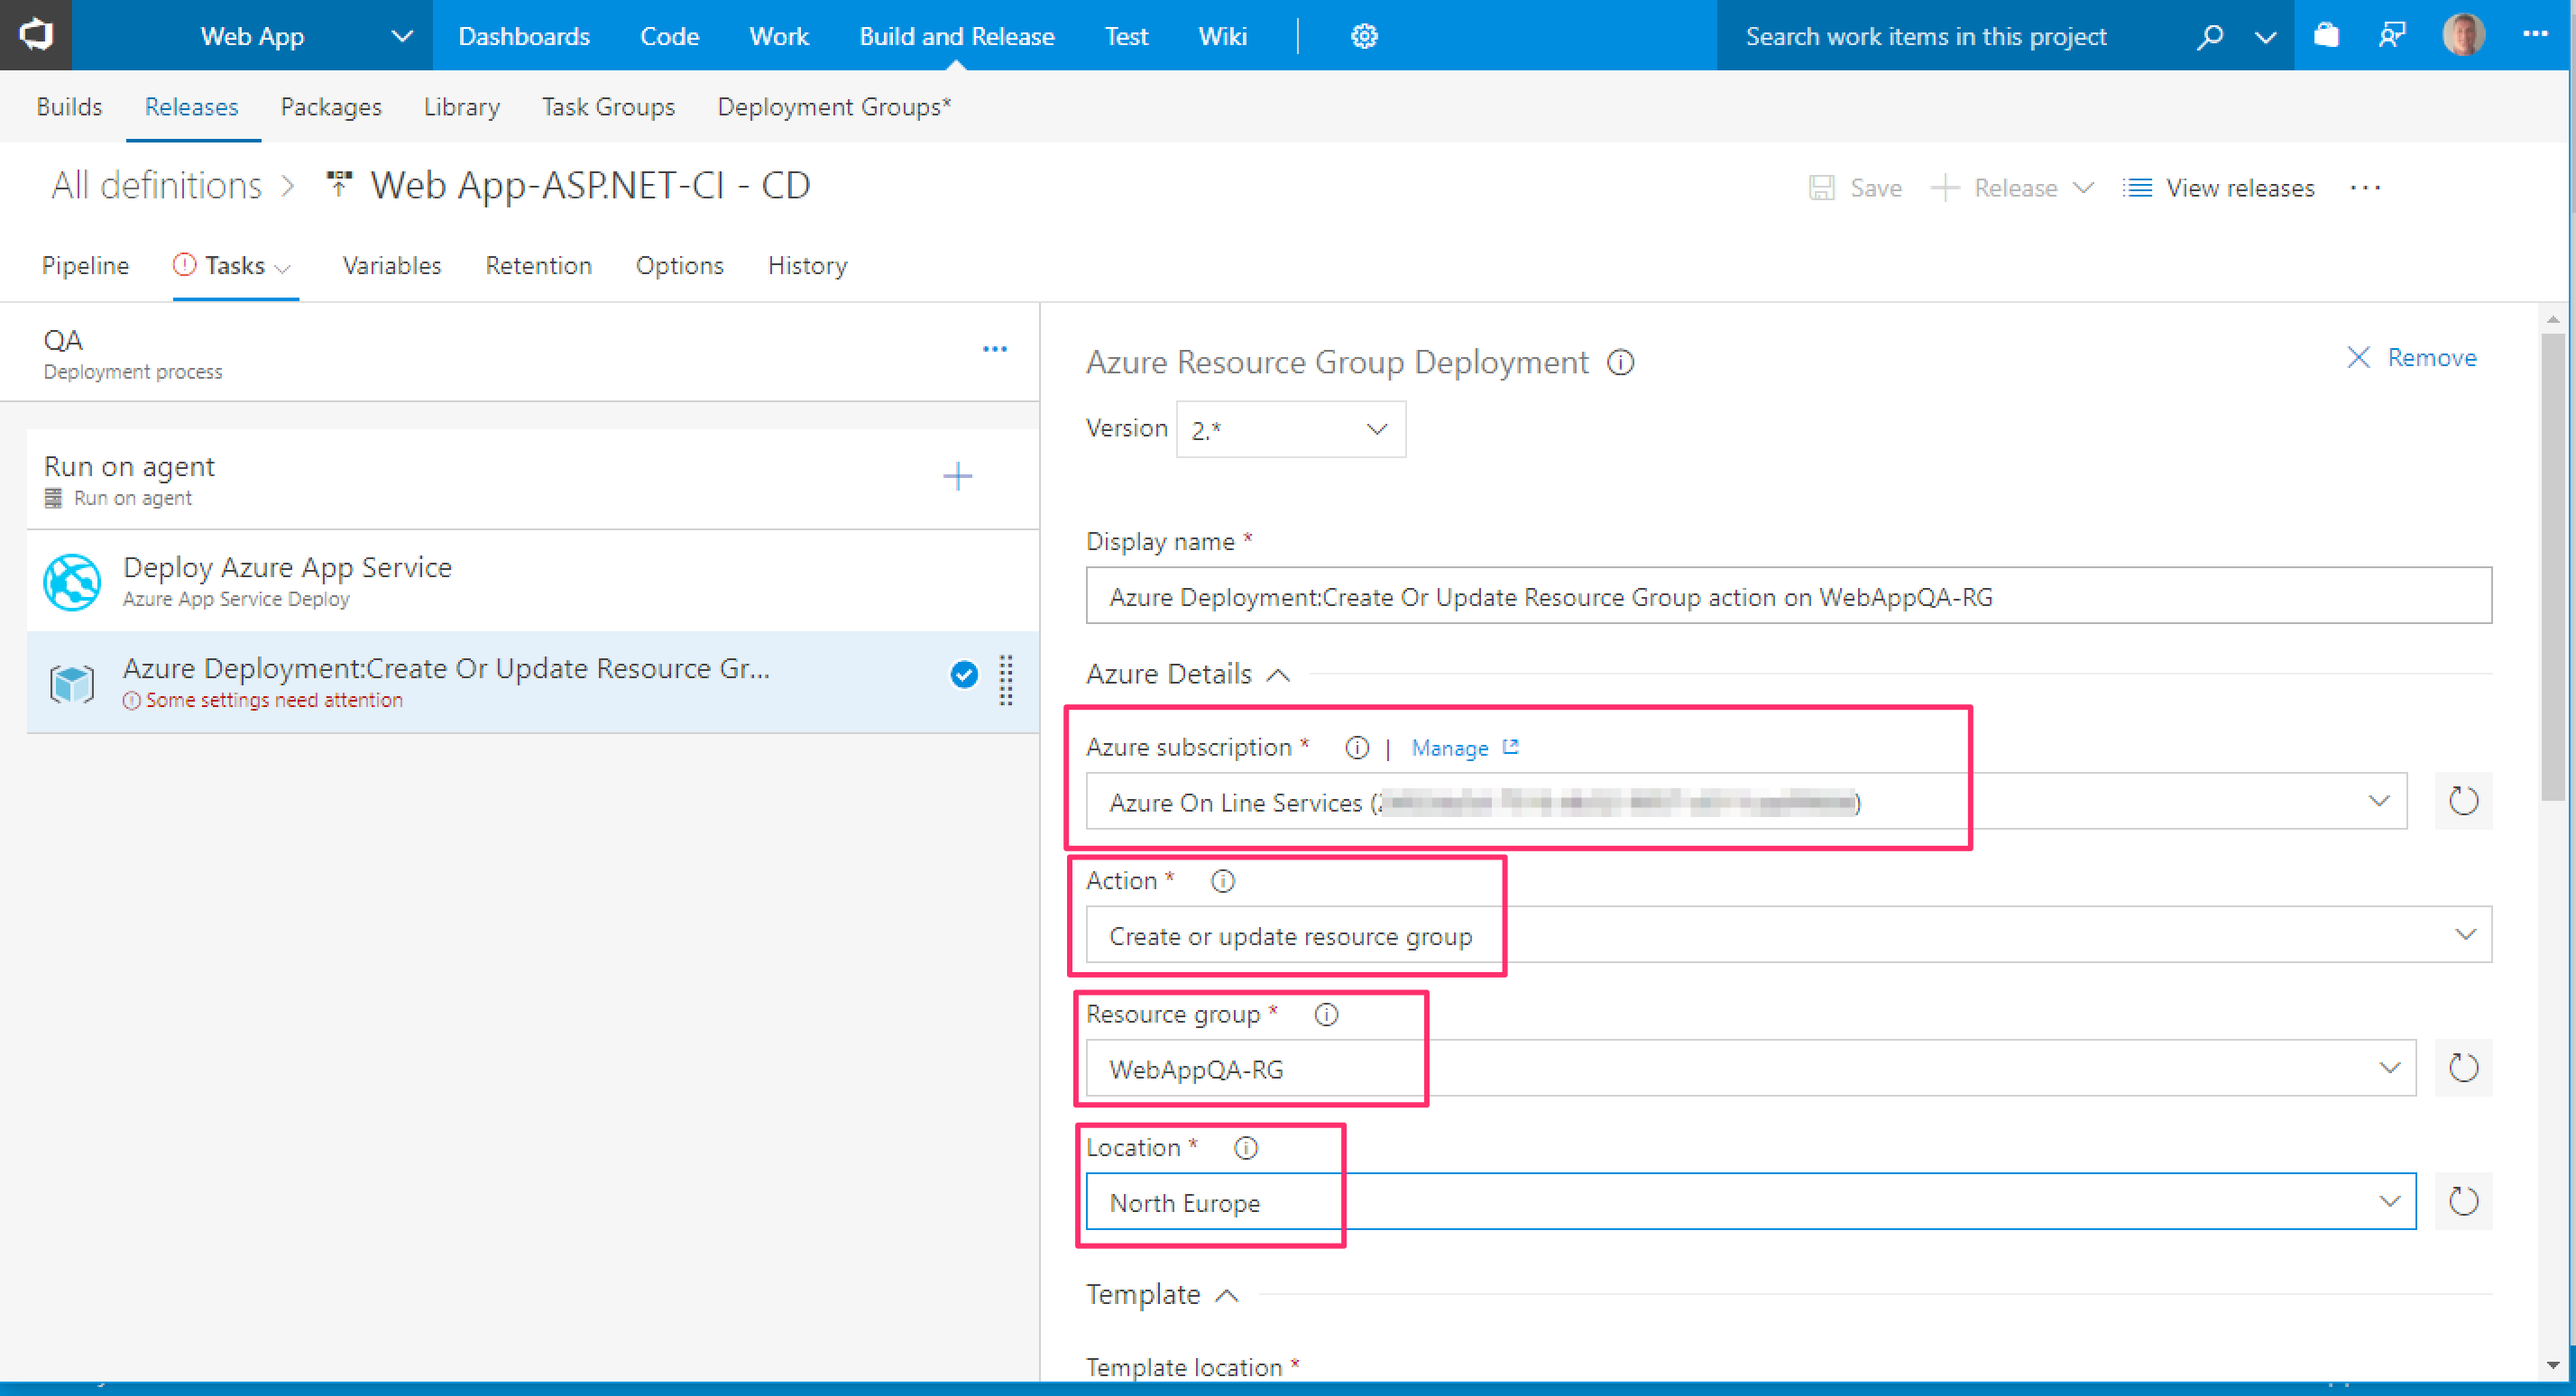
Task: Open the QA environment ellipsis menu
Action: click(x=994, y=349)
